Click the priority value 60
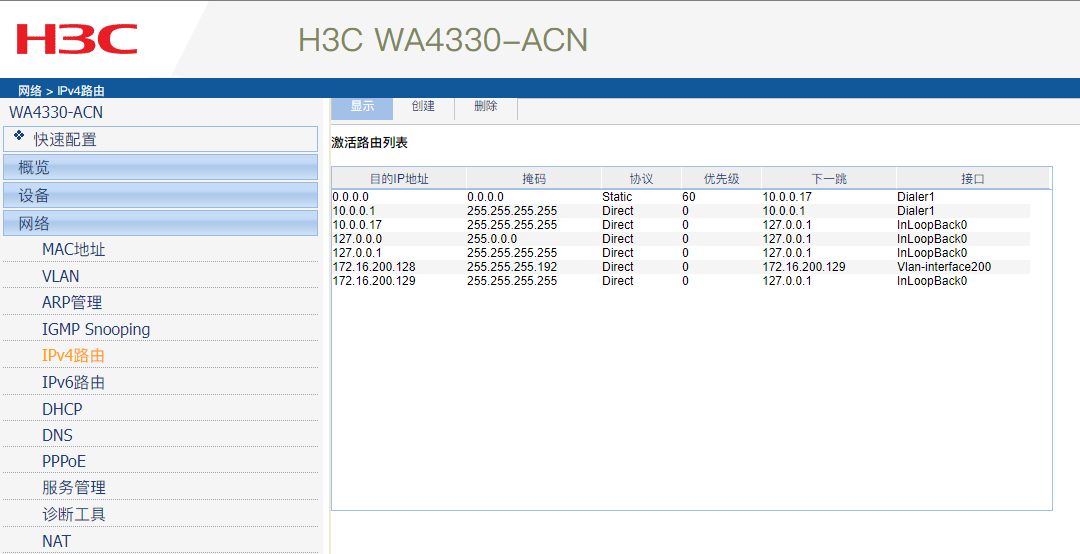1080x554 pixels. click(x=689, y=197)
